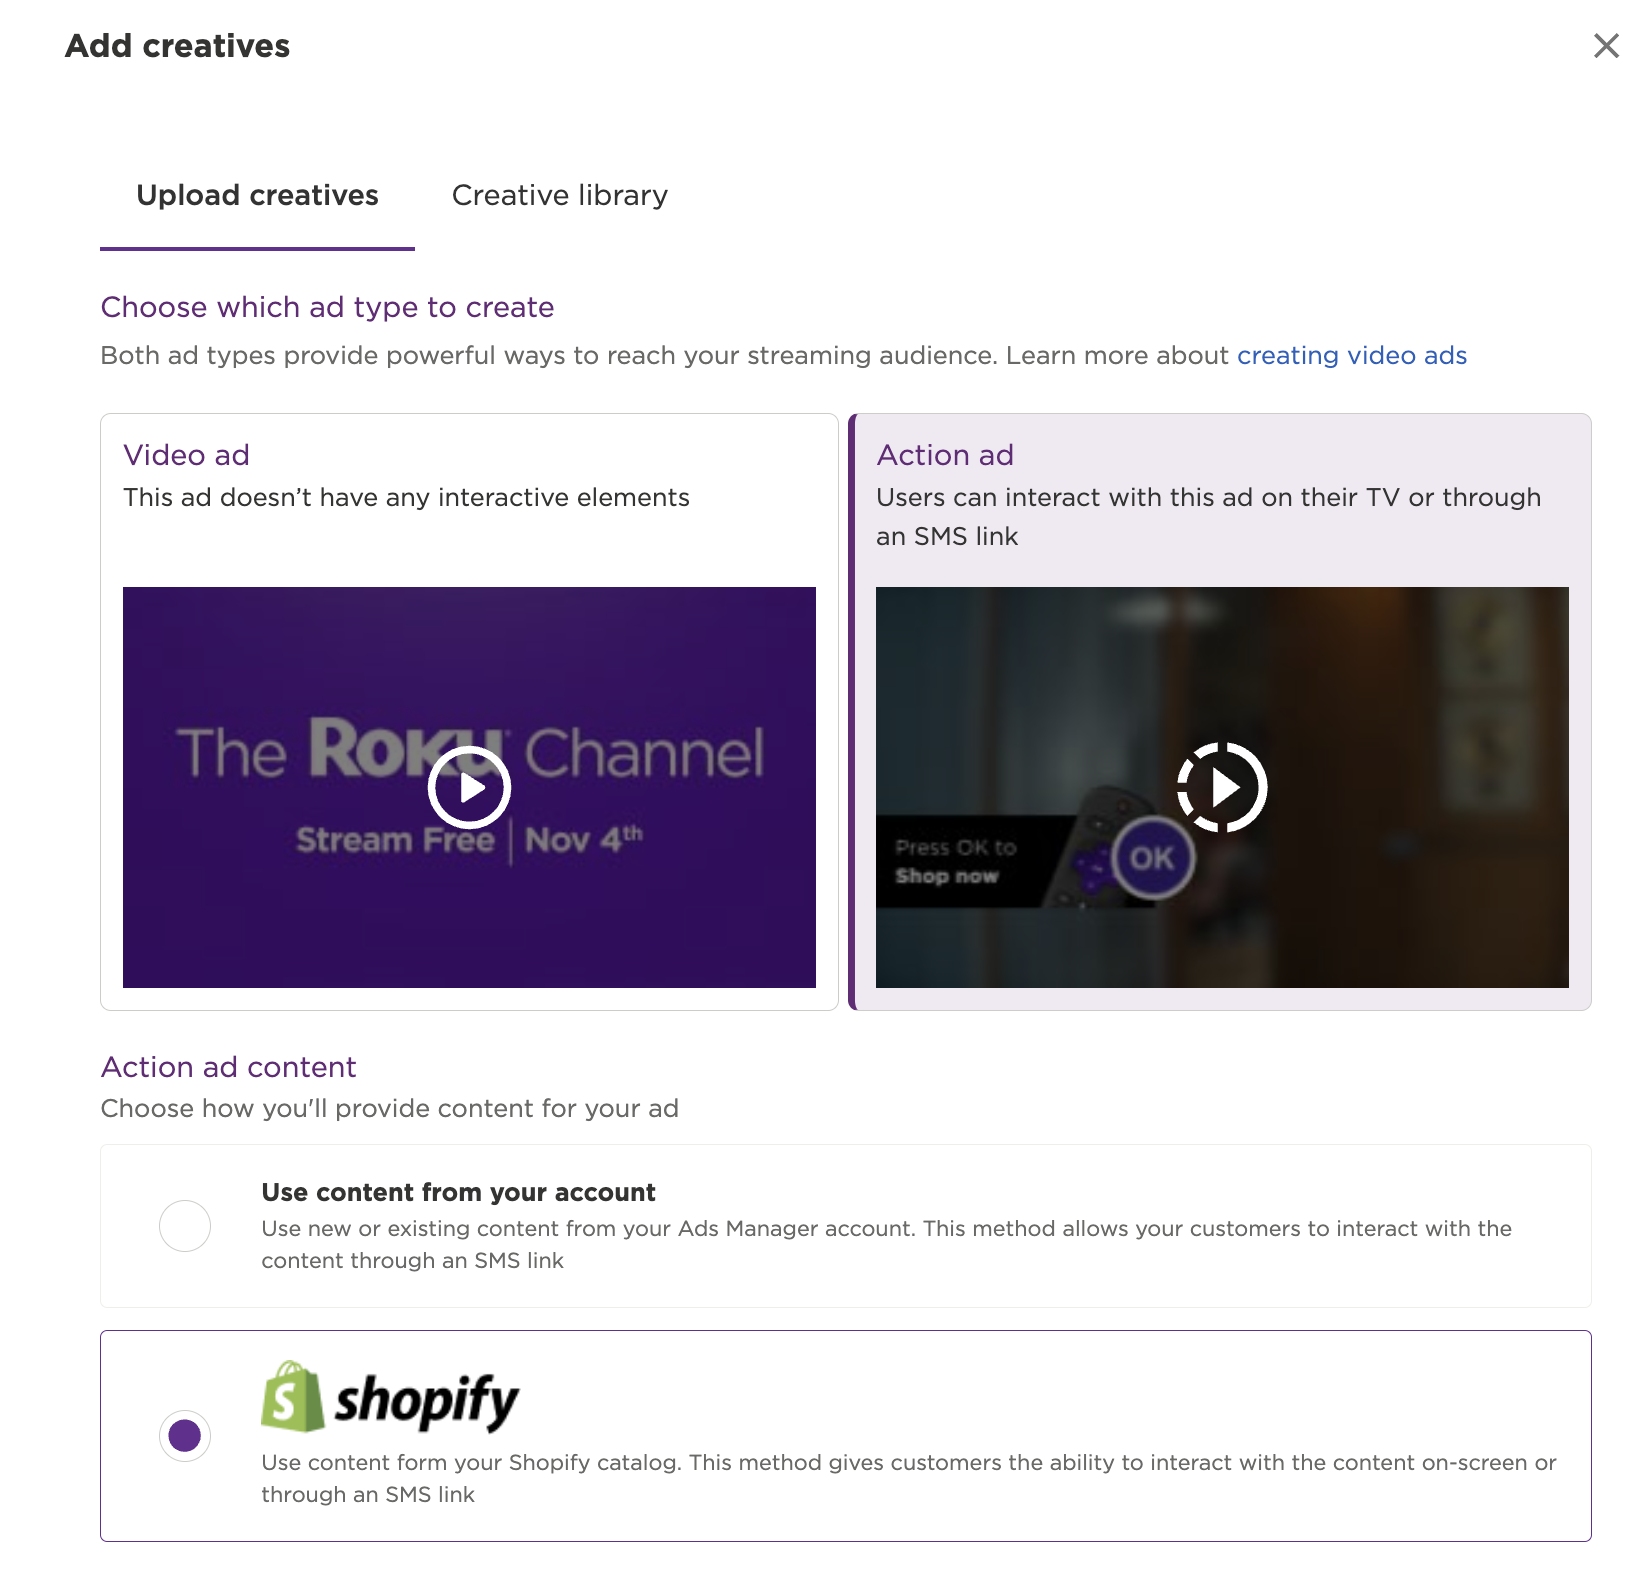Click the Action ad SMS link description
This screenshot has height=1574, width=1636.
click(1207, 517)
